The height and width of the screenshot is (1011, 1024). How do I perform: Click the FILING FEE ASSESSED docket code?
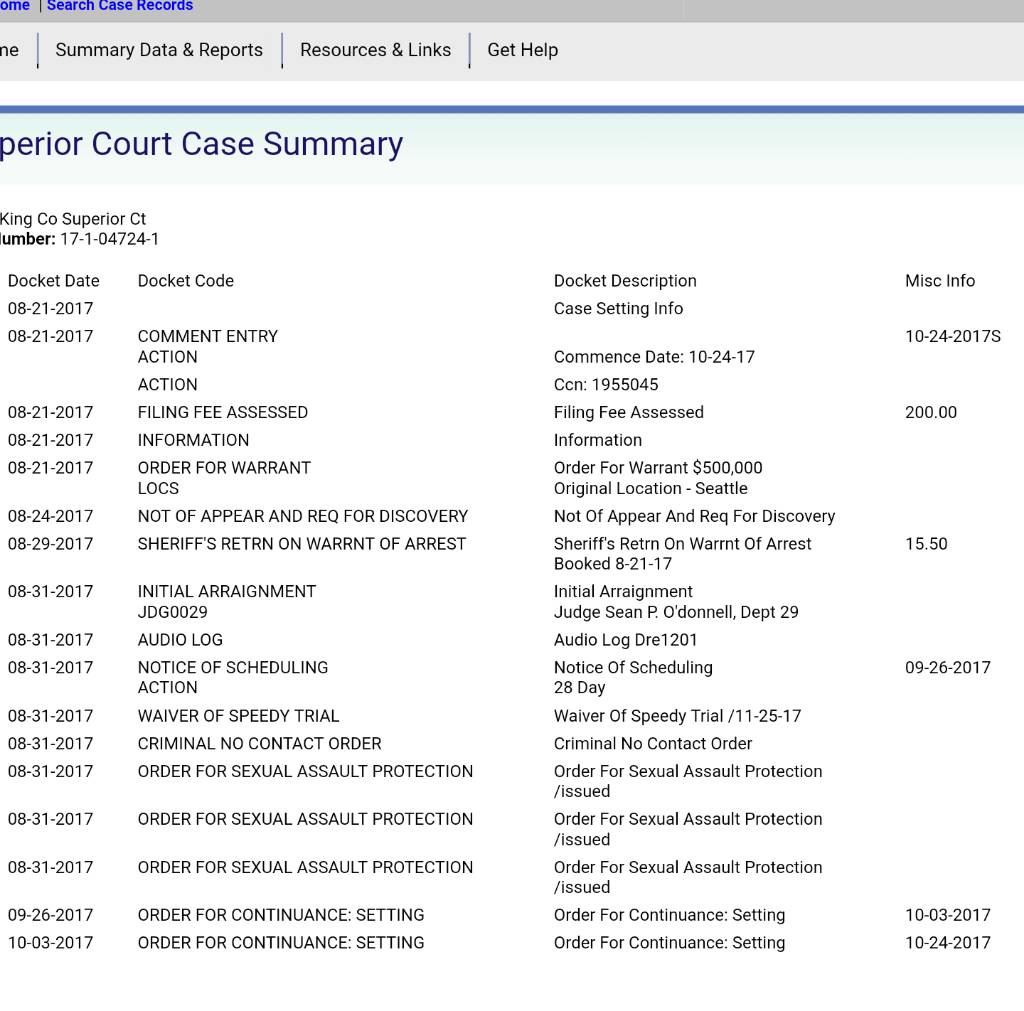222,412
